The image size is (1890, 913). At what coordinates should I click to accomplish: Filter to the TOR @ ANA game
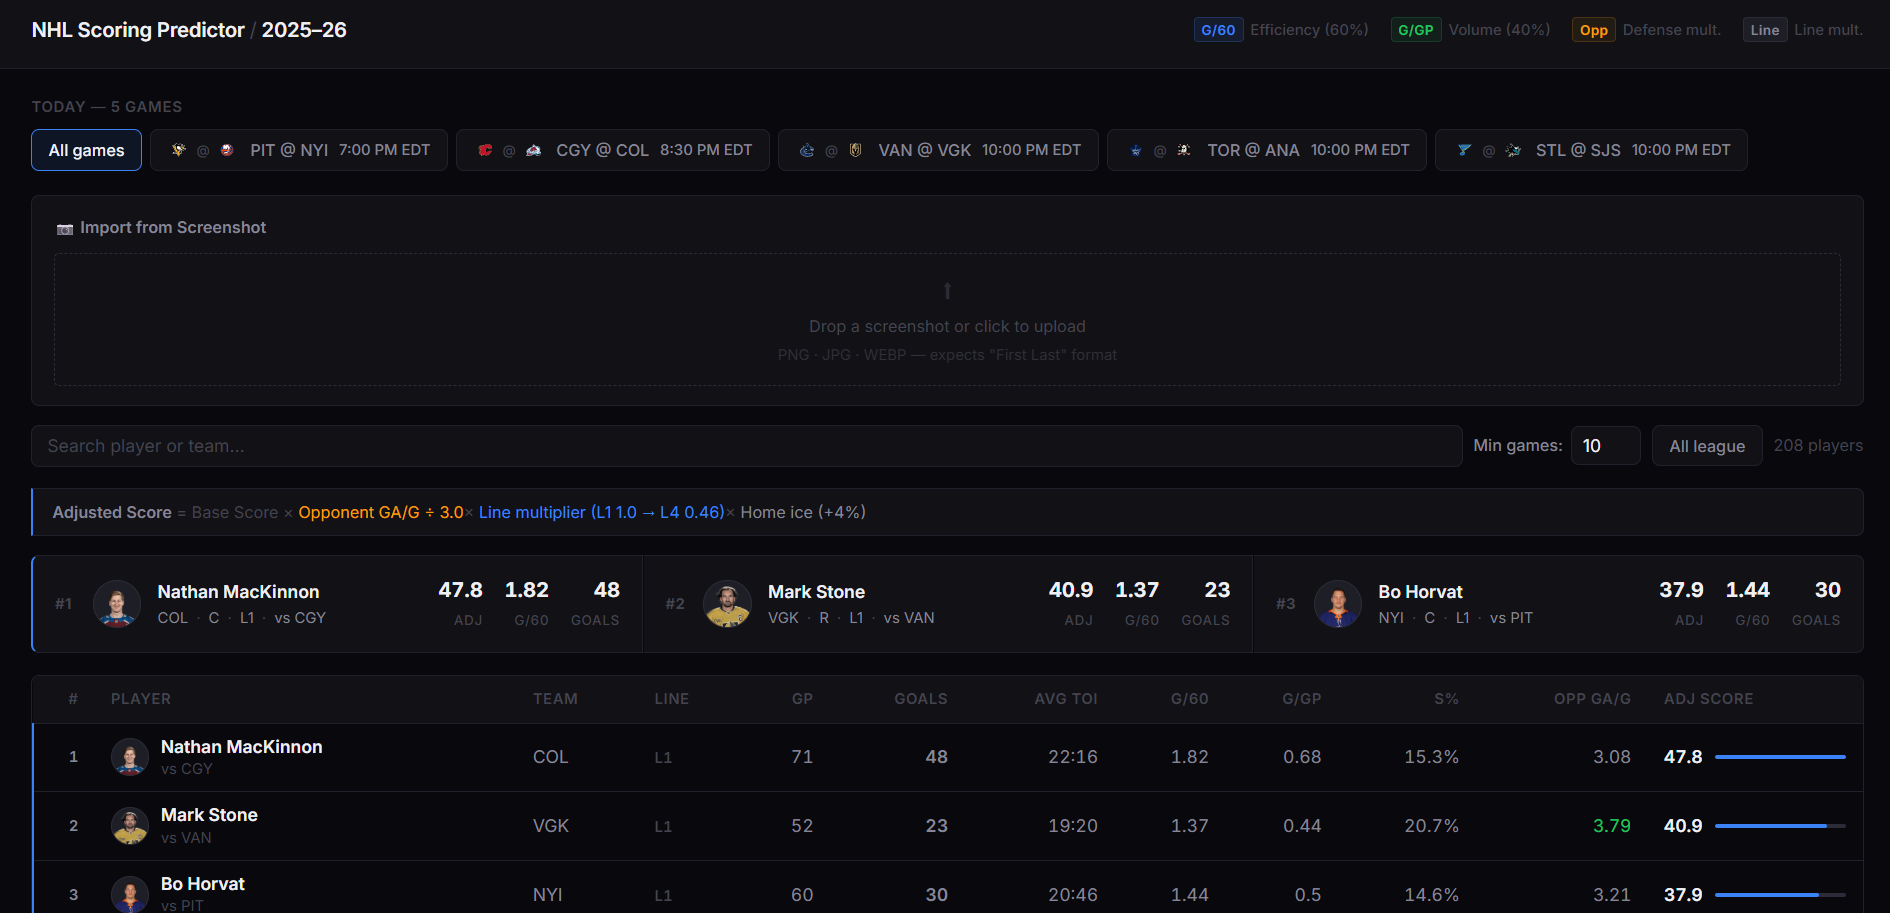pyautogui.click(x=1267, y=150)
